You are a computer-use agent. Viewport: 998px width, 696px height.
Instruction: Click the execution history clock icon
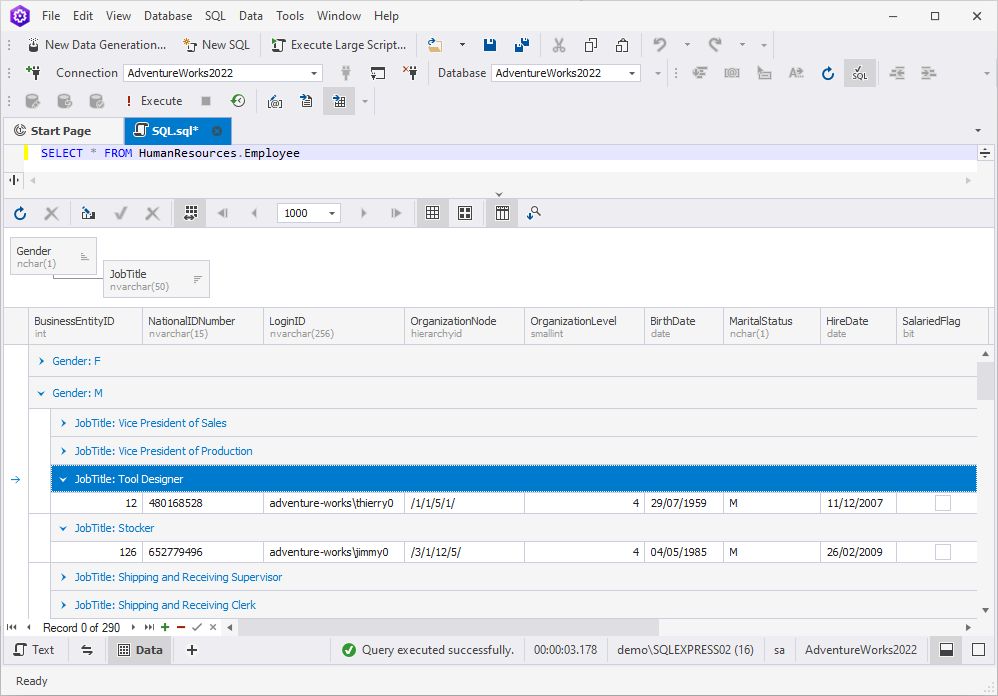pos(238,101)
